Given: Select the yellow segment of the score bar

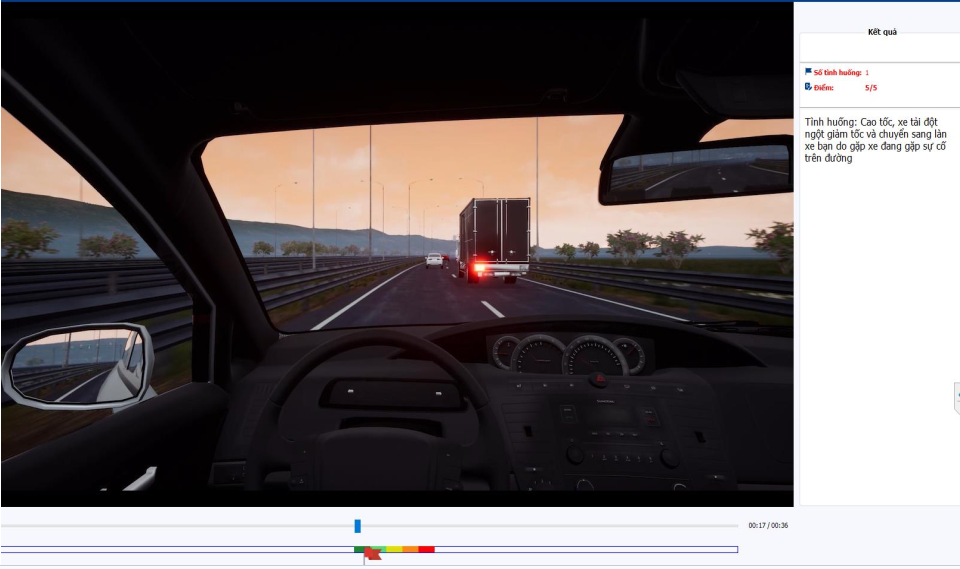Looking at the screenshot, I should coord(394,549).
